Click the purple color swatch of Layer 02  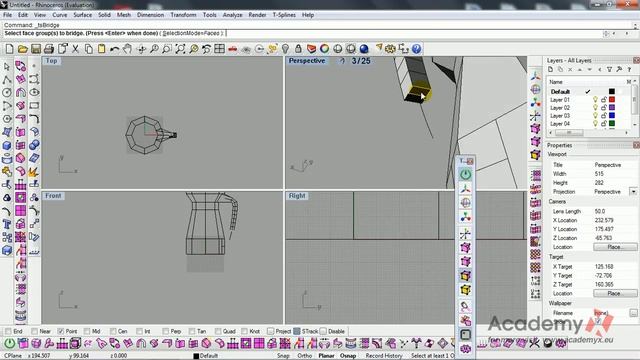coord(612,108)
